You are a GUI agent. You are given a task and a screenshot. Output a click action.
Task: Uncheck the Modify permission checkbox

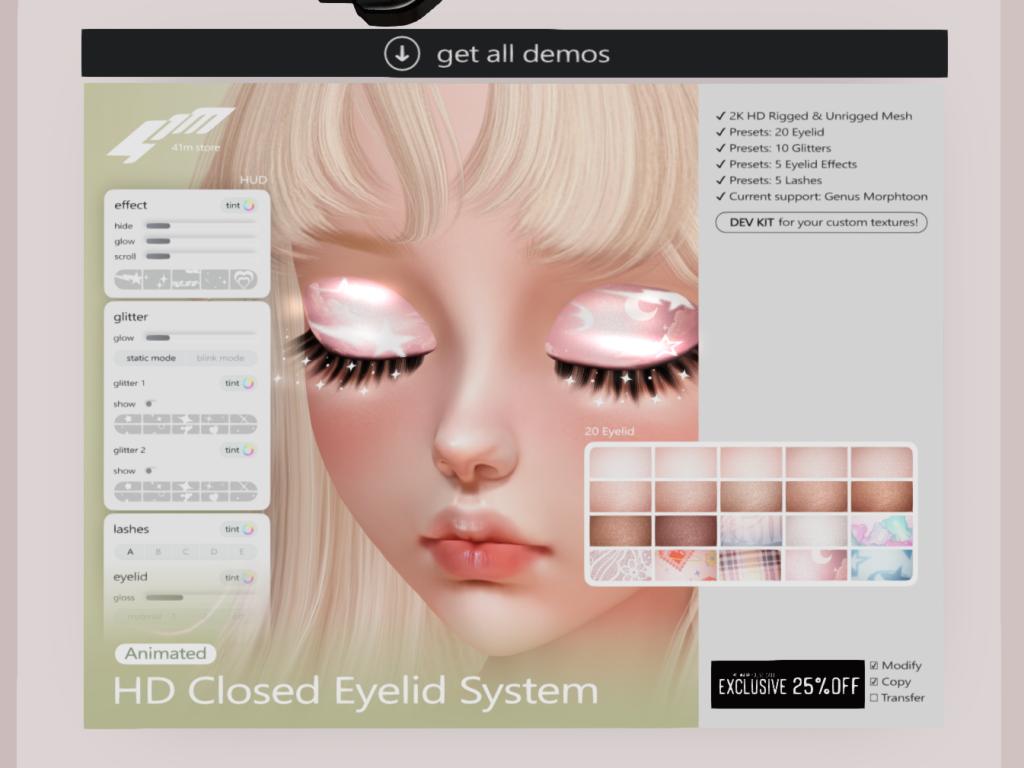[x=874, y=665]
